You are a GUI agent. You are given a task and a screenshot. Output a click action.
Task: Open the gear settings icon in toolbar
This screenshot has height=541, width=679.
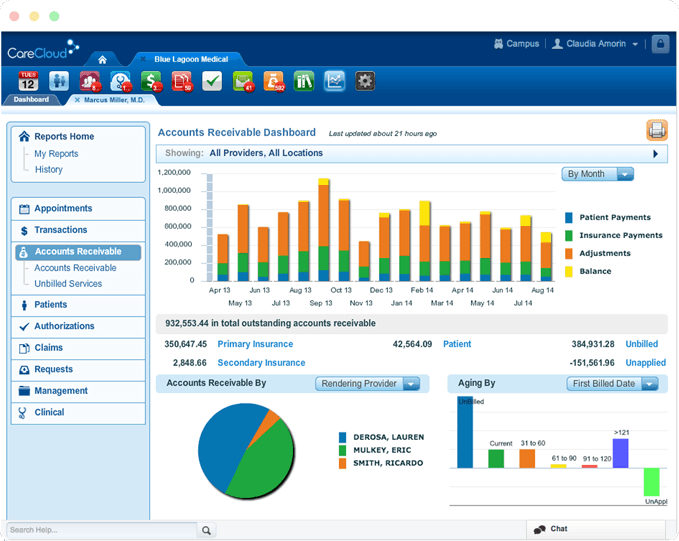click(x=365, y=81)
